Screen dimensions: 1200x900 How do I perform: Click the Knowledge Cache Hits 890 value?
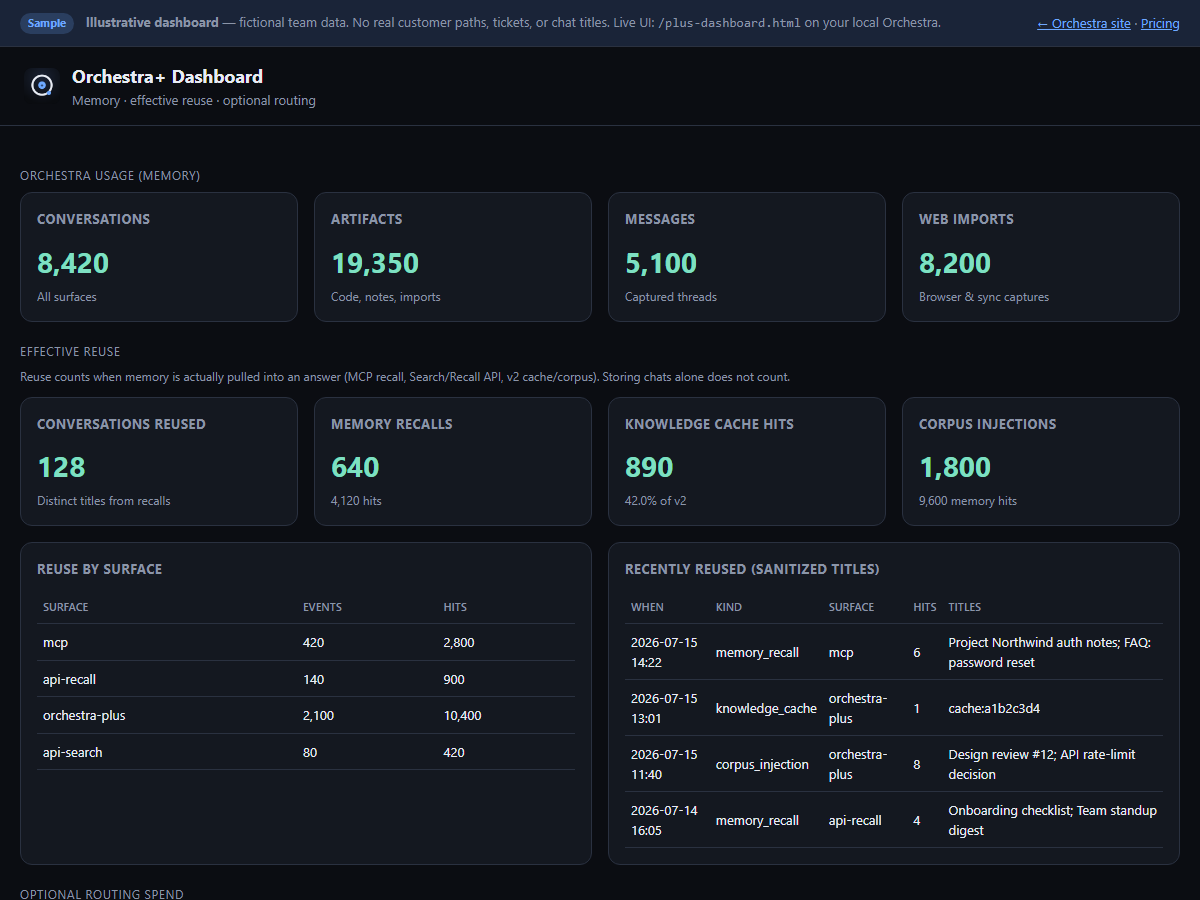click(649, 467)
